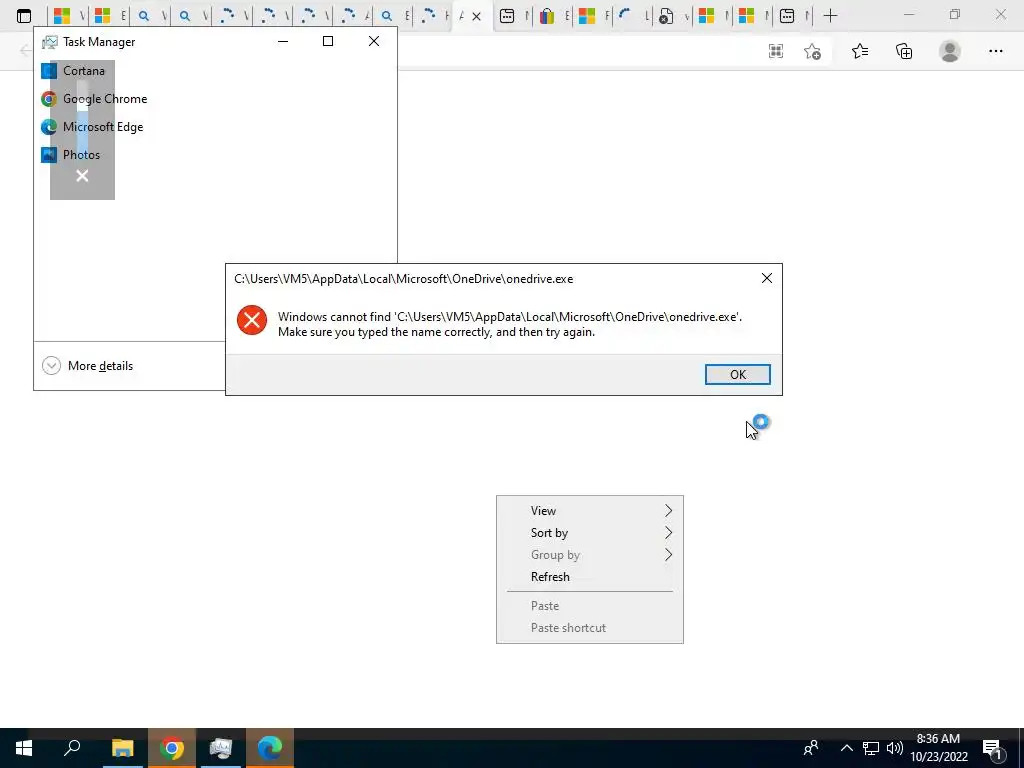Add this page to favorites star icon
Screen dimensions: 1024x768
812,52
